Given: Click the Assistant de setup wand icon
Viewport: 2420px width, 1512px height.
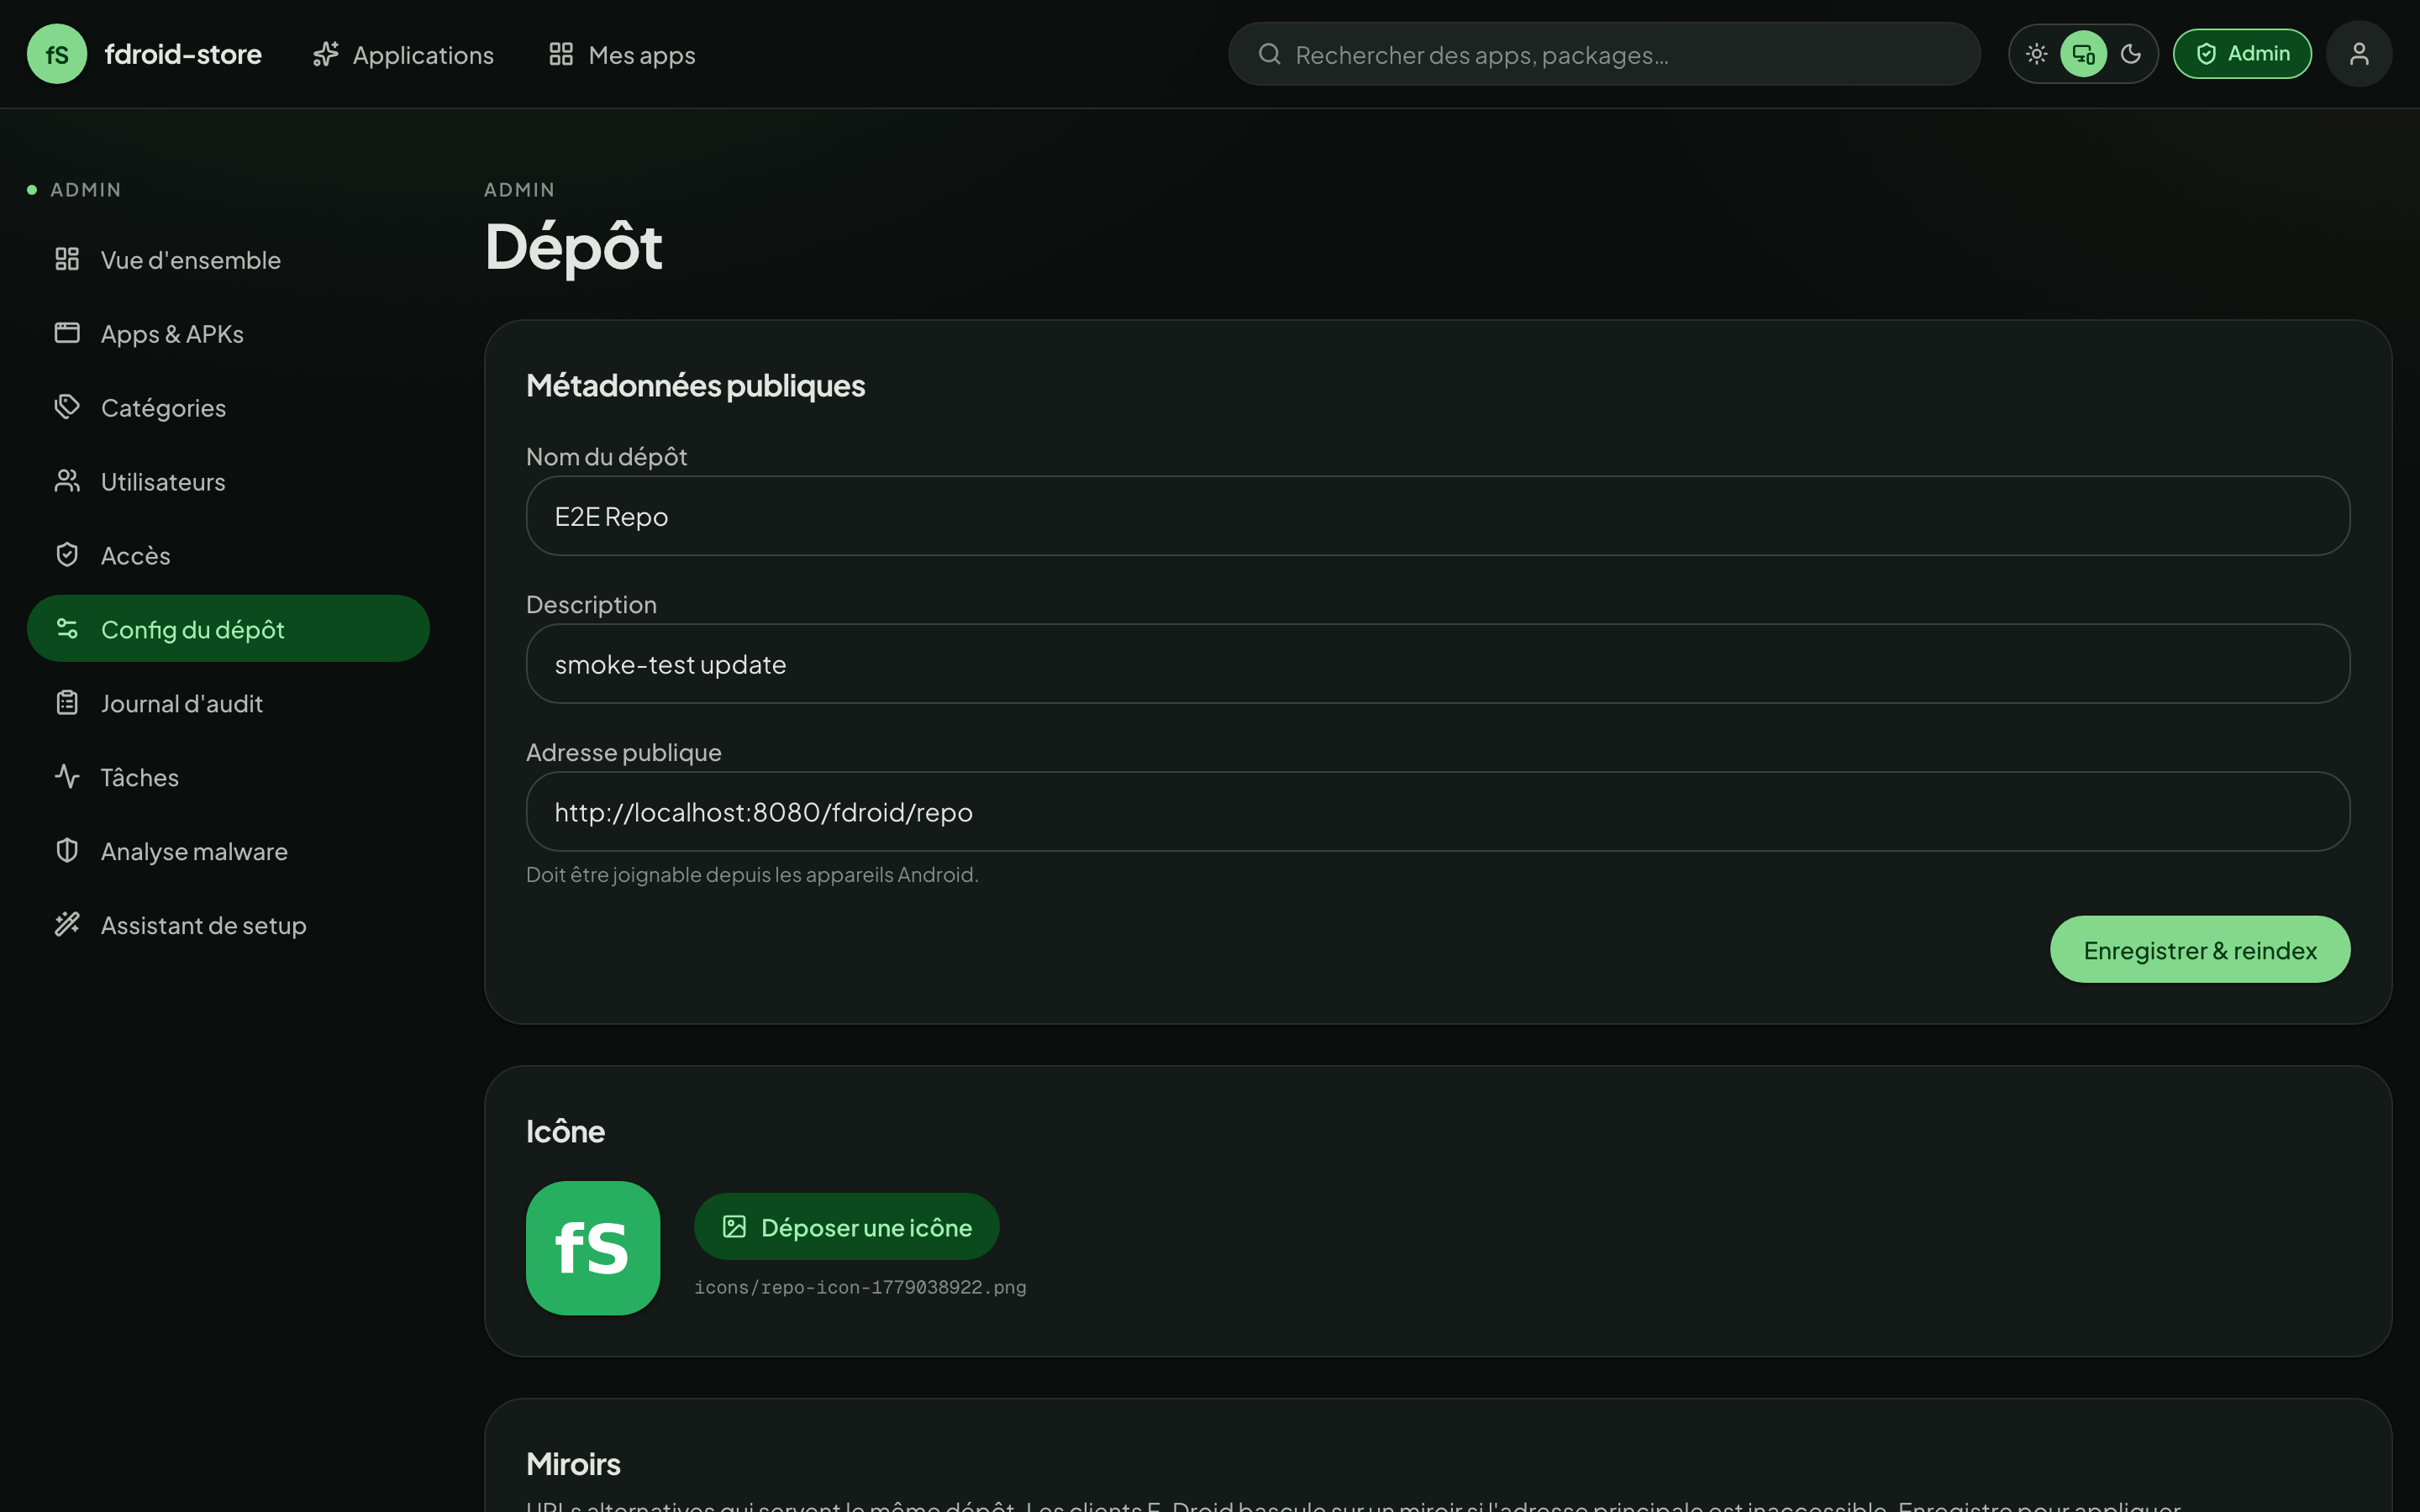Looking at the screenshot, I should pos(67,925).
